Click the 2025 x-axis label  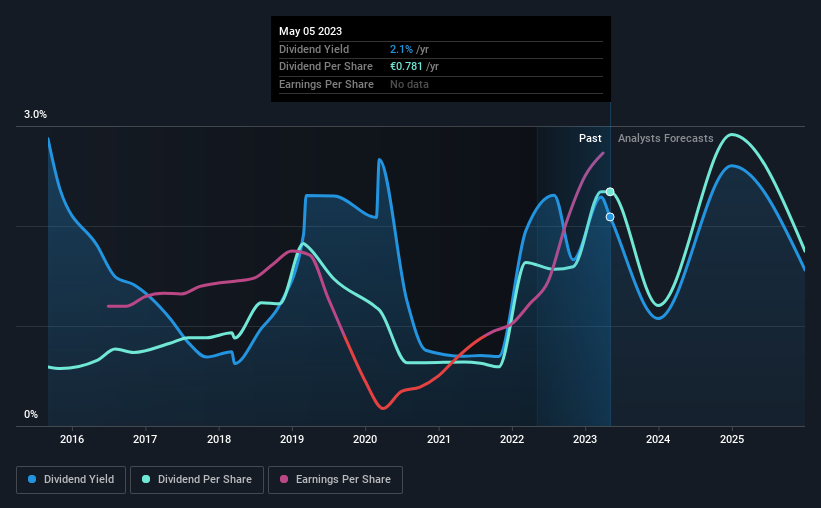click(732, 439)
